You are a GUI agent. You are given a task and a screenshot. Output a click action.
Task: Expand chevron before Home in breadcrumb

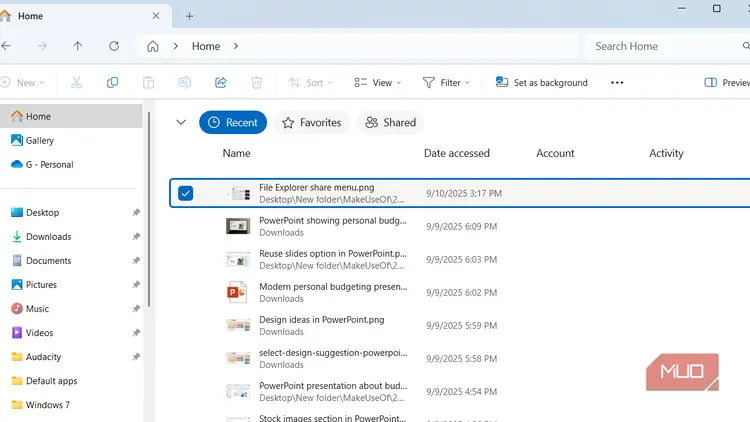pos(176,46)
